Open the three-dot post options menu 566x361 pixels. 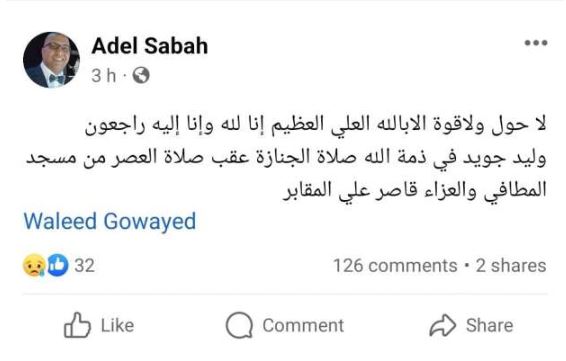tap(536, 43)
